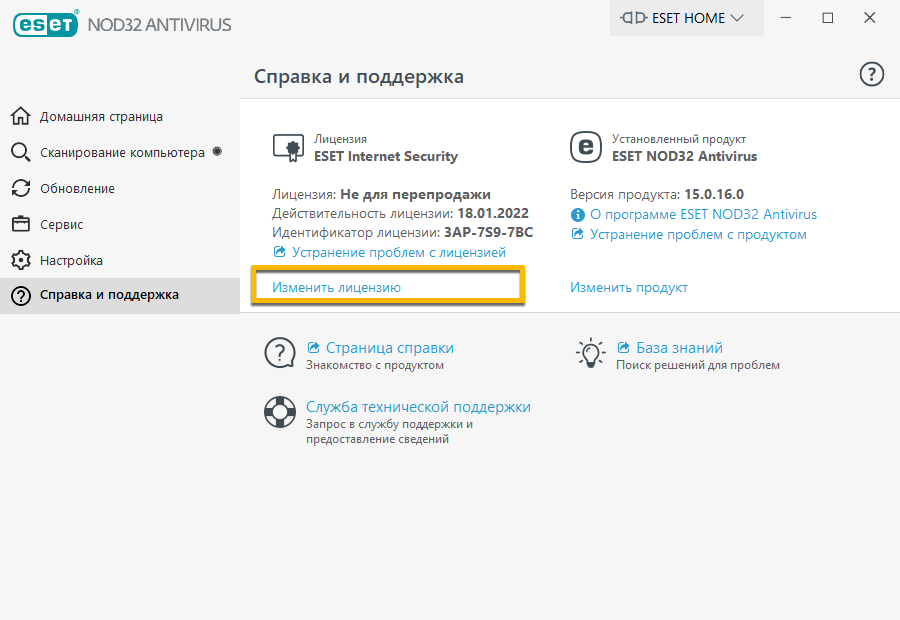Click the Изменить лицензию link
This screenshot has height=620, width=900.
(x=336, y=287)
